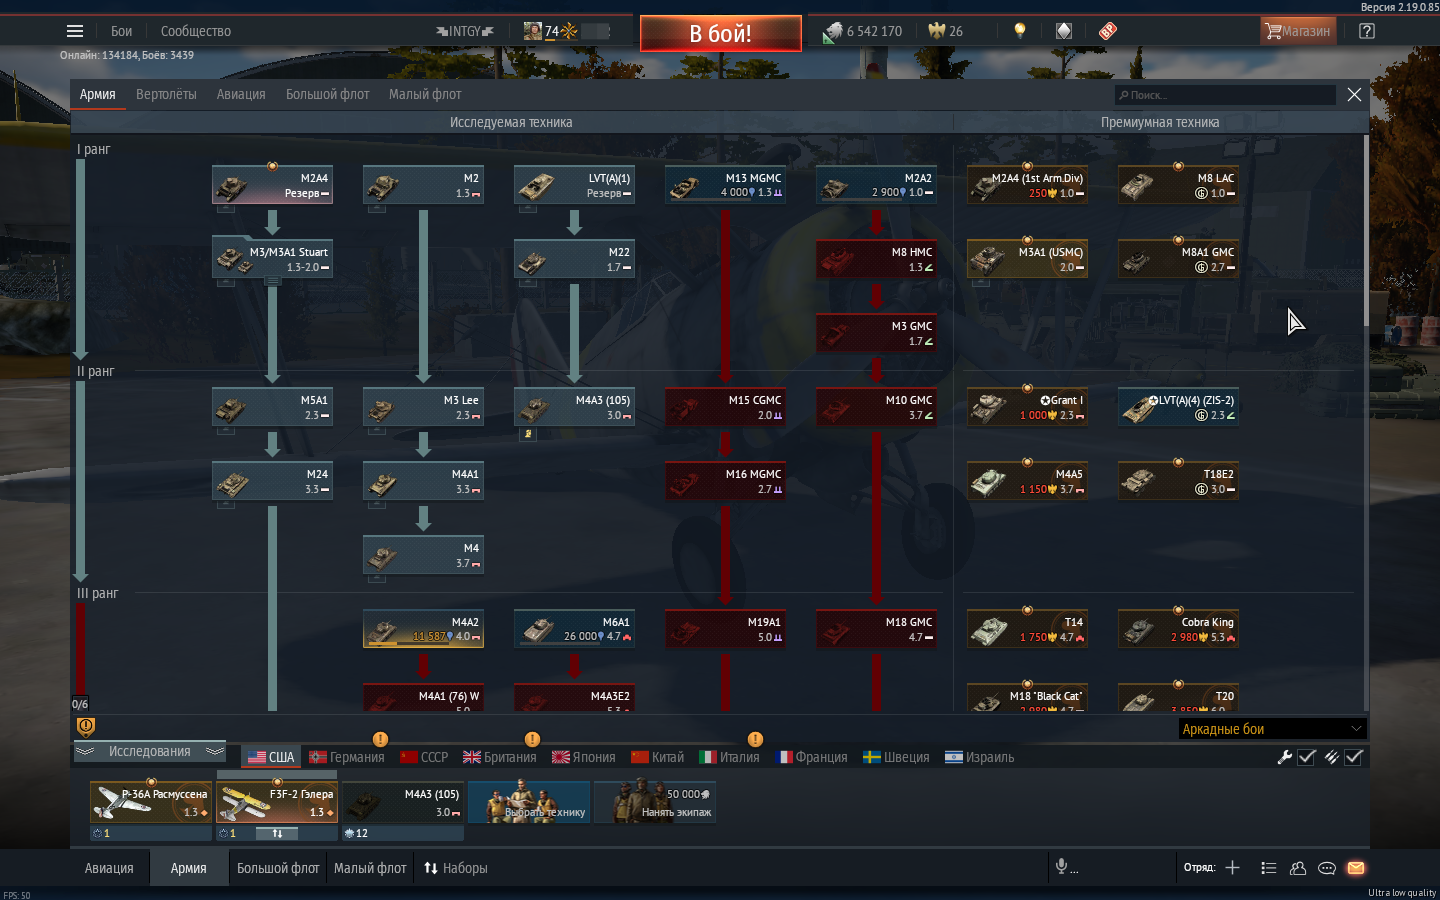Open the main hamburger menu
1440x900 pixels.
click(75, 31)
